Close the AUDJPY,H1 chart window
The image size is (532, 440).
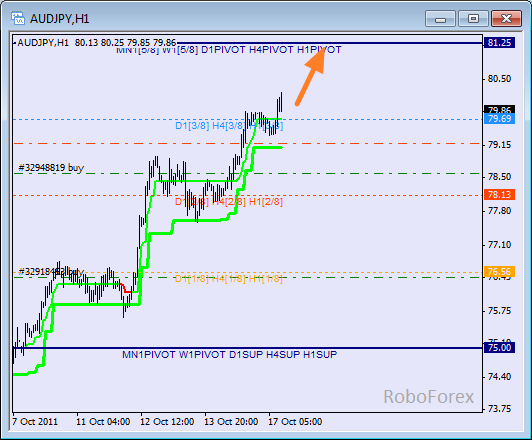pos(506,19)
